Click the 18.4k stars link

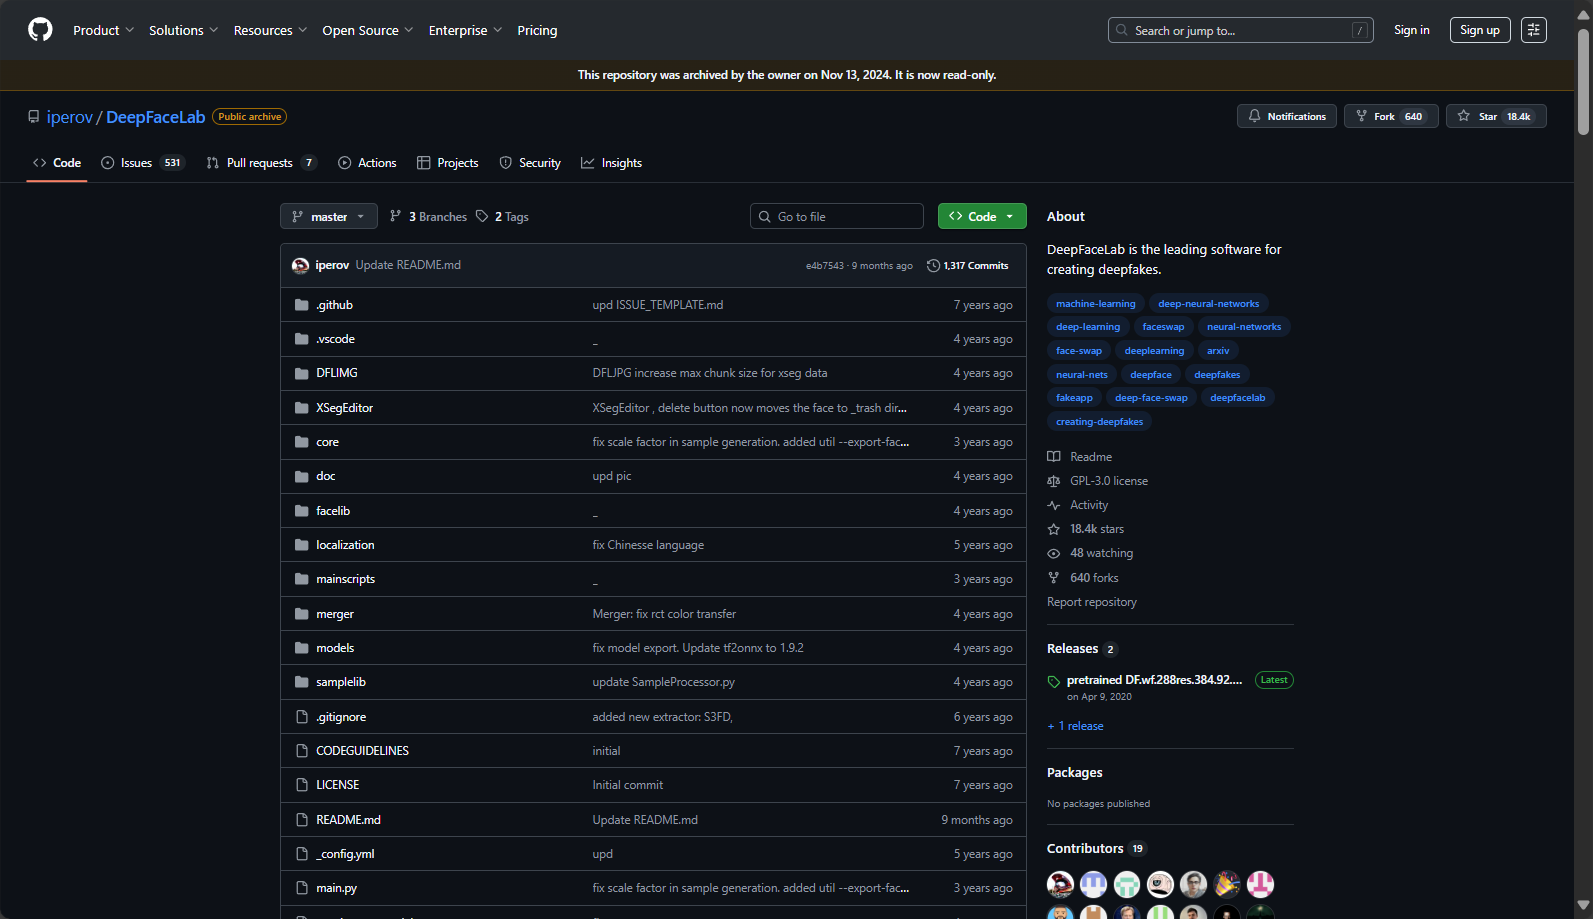(1097, 529)
